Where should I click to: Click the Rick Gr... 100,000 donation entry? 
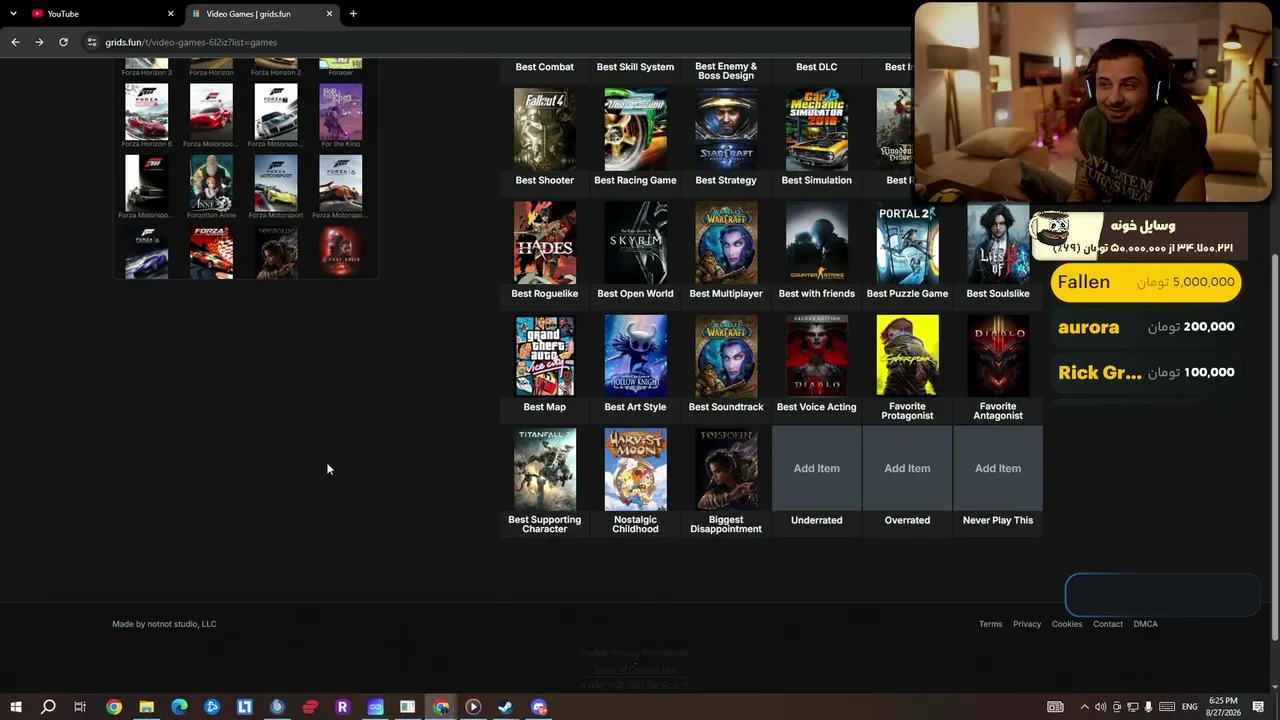[1146, 372]
